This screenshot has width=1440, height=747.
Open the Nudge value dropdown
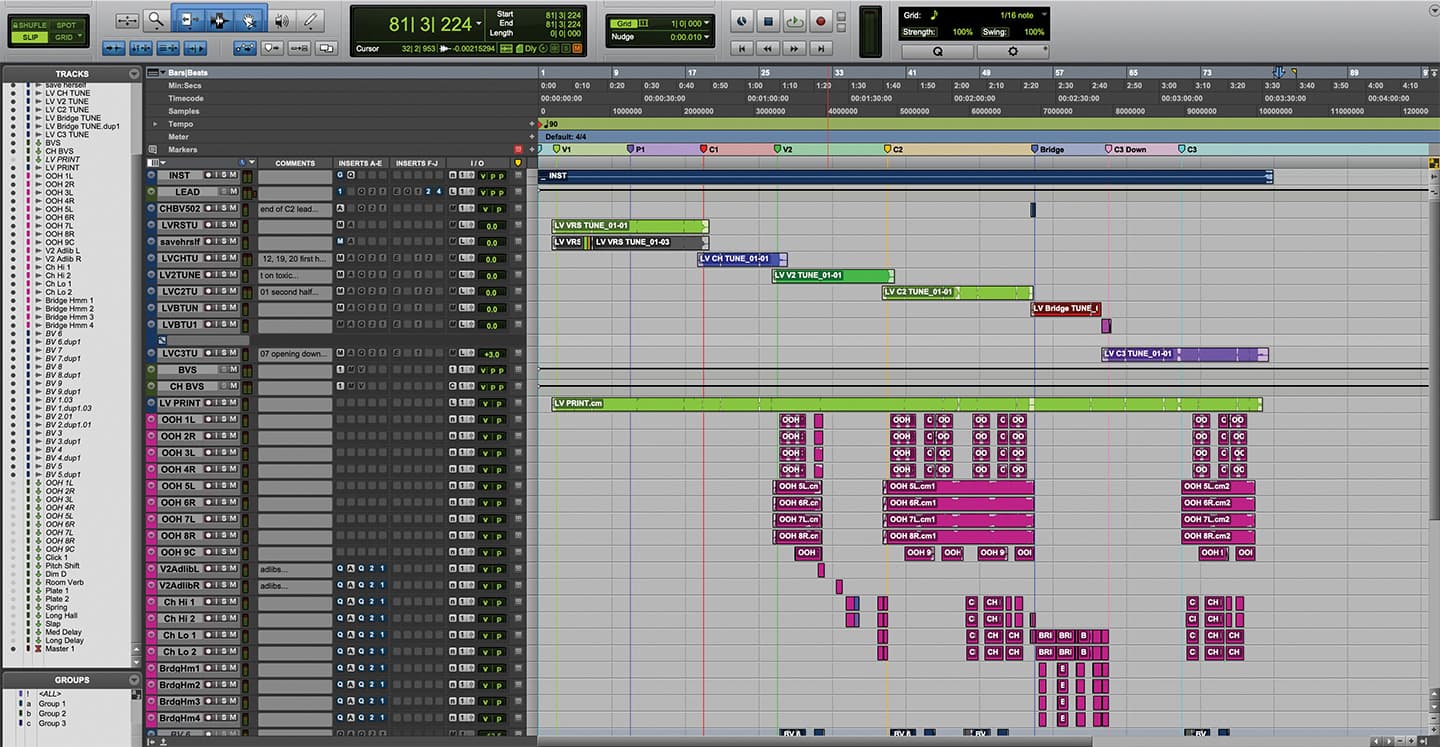(706, 37)
